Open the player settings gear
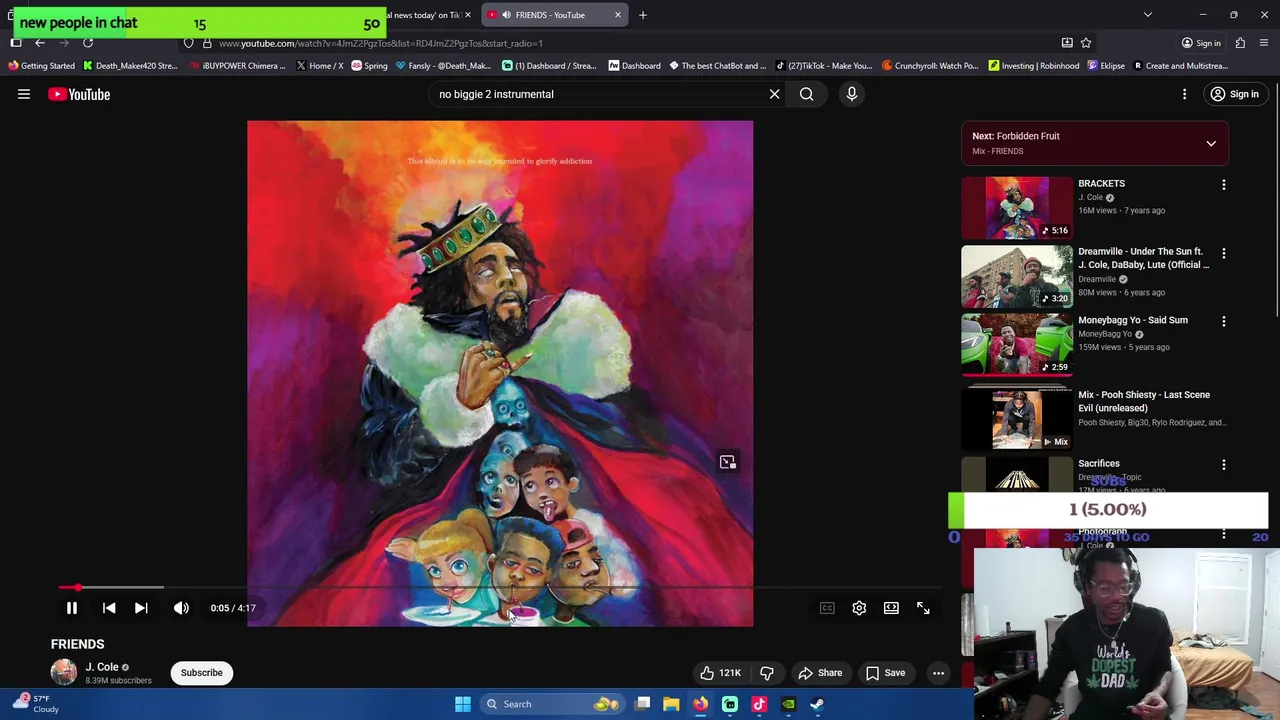Image resolution: width=1280 pixels, height=720 pixels. [859, 608]
